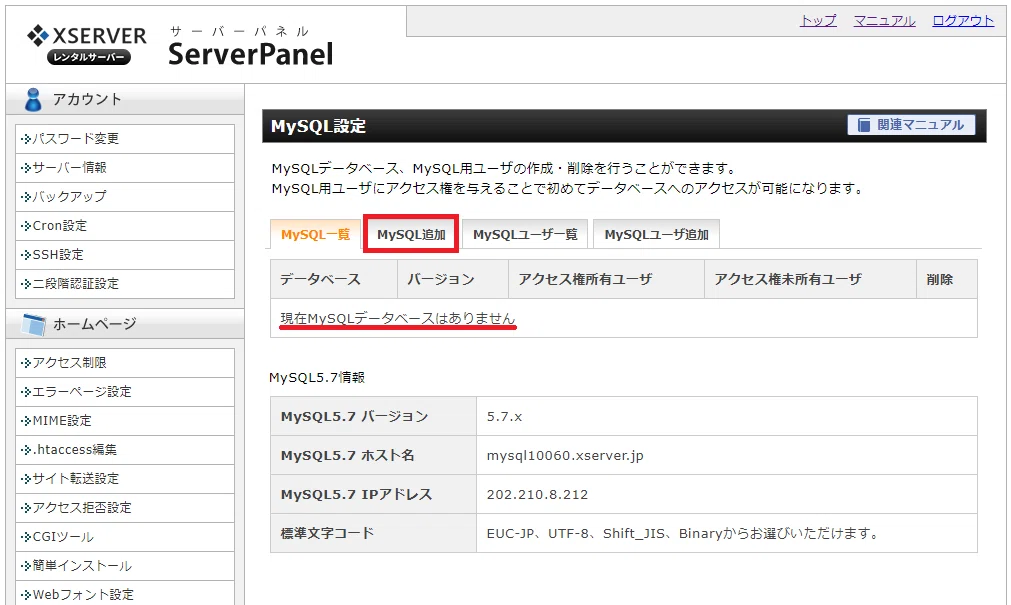Click the MySQL設定 page heading

(319, 126)
